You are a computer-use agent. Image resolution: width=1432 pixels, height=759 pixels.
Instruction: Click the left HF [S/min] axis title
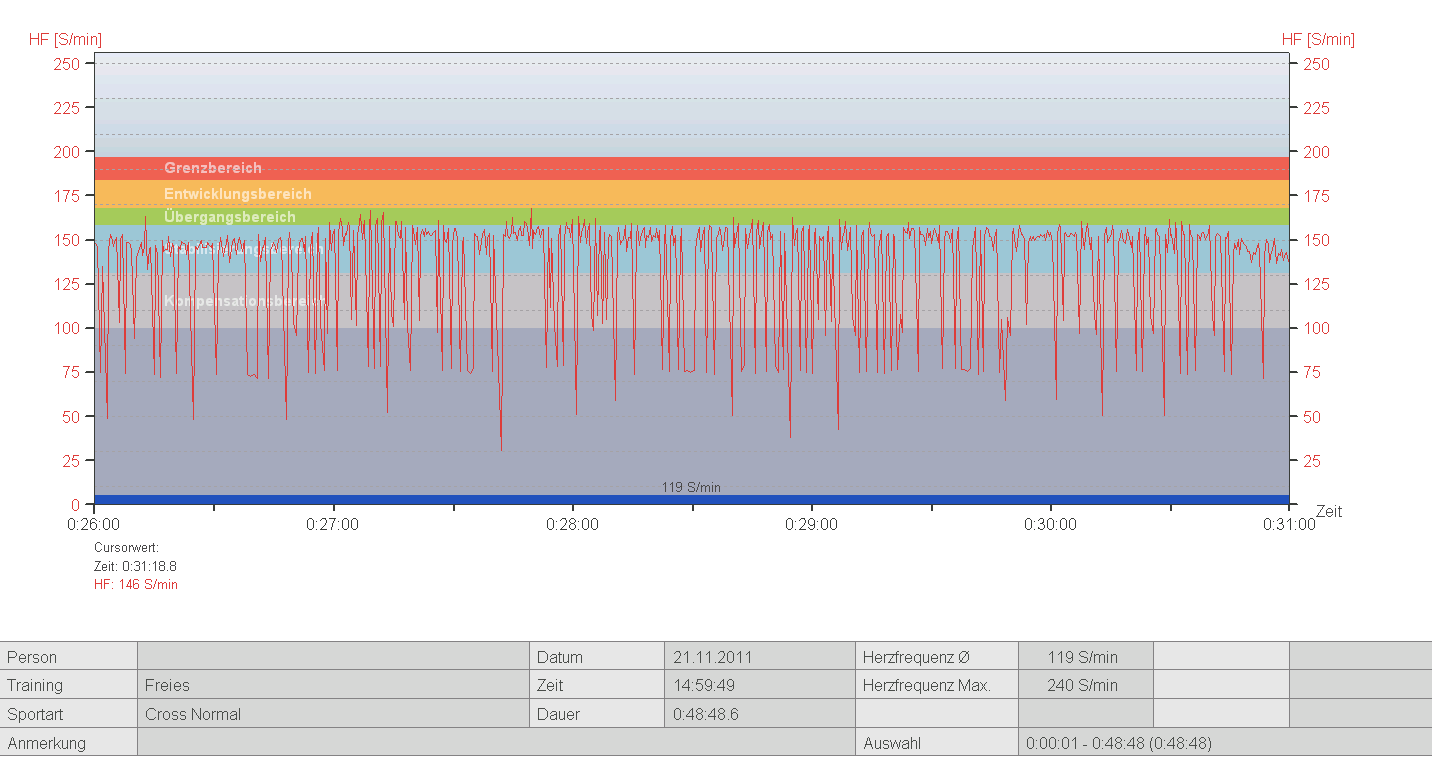65,40
